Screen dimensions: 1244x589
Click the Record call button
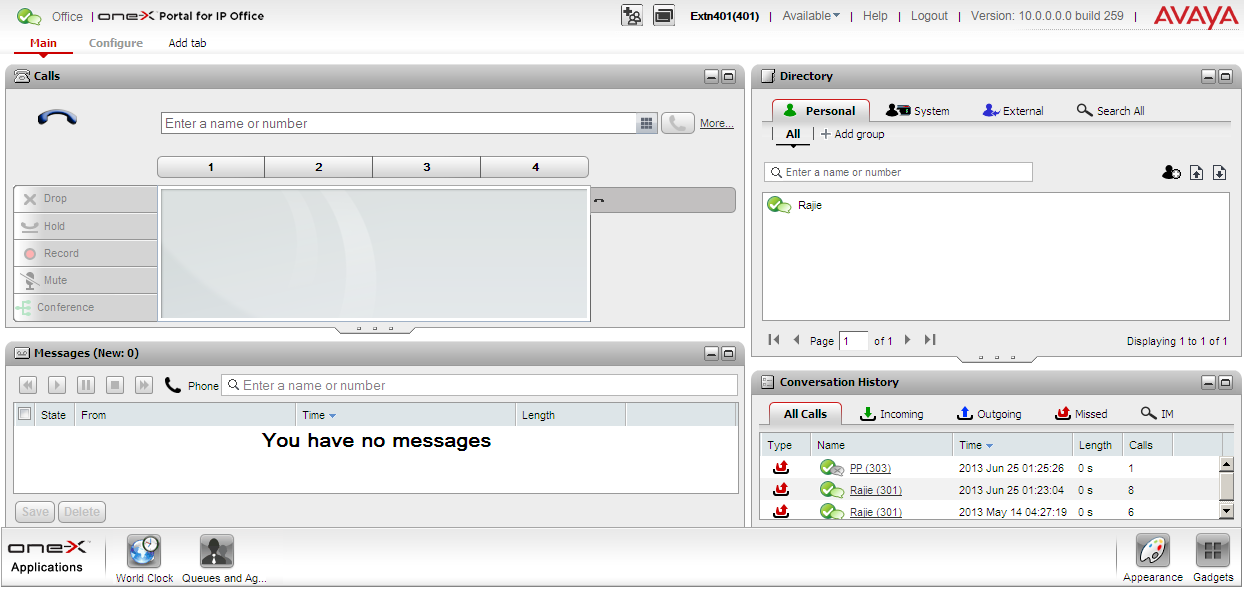(x=85, y=253)
